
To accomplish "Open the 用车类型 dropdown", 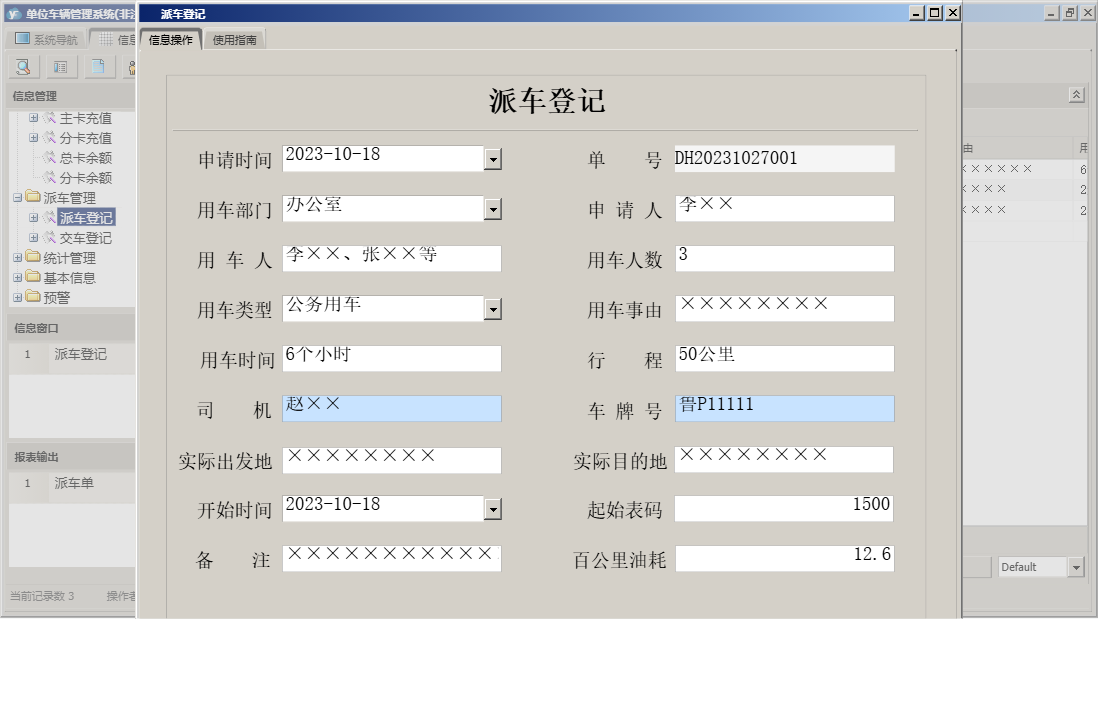I will point(492,308).
